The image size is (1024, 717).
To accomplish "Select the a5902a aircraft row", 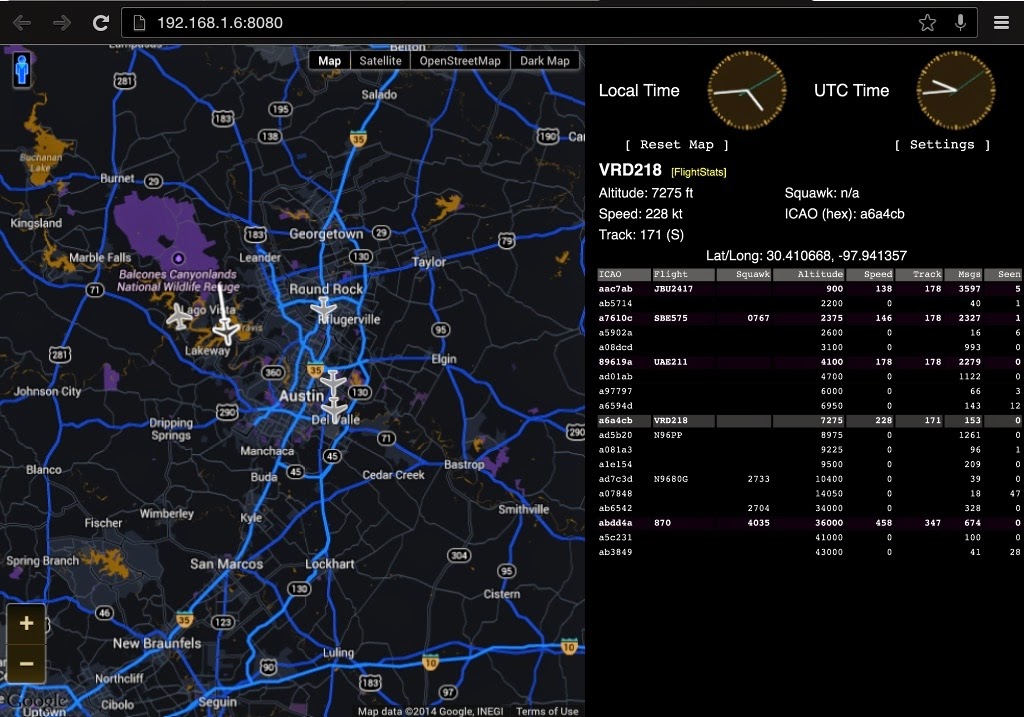I will pos(810,332).
